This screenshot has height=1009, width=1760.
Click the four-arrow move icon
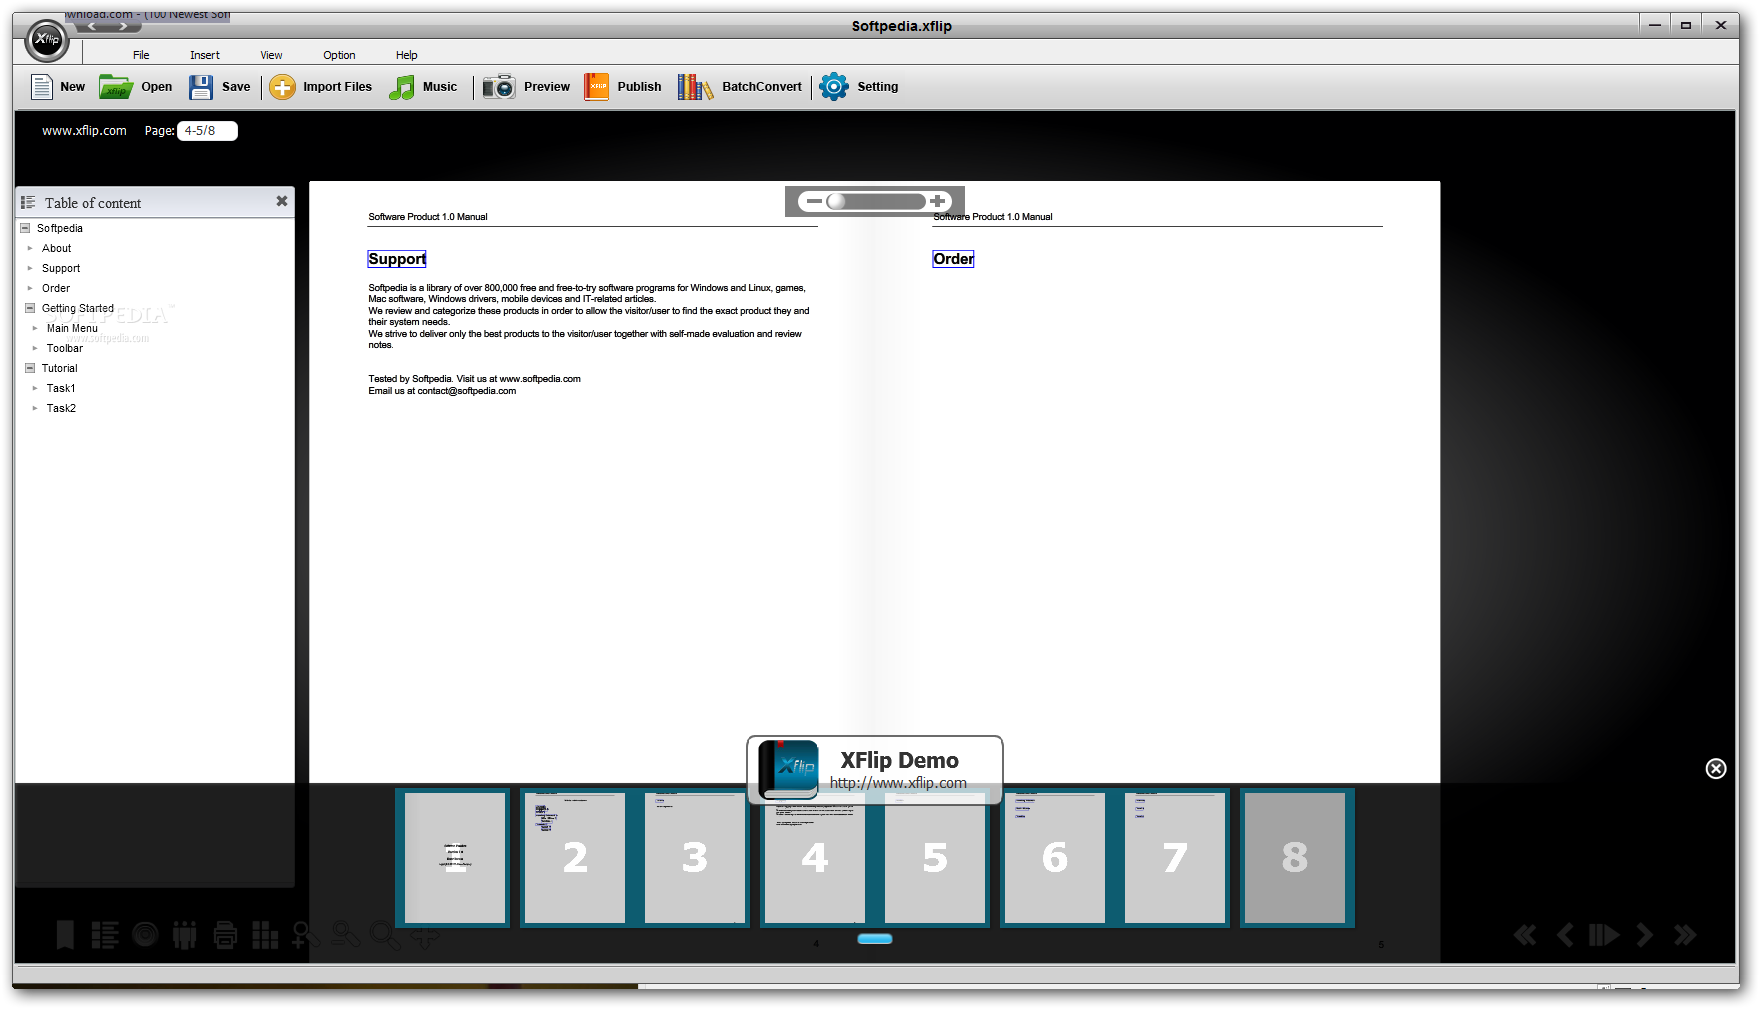coord(425,937)
